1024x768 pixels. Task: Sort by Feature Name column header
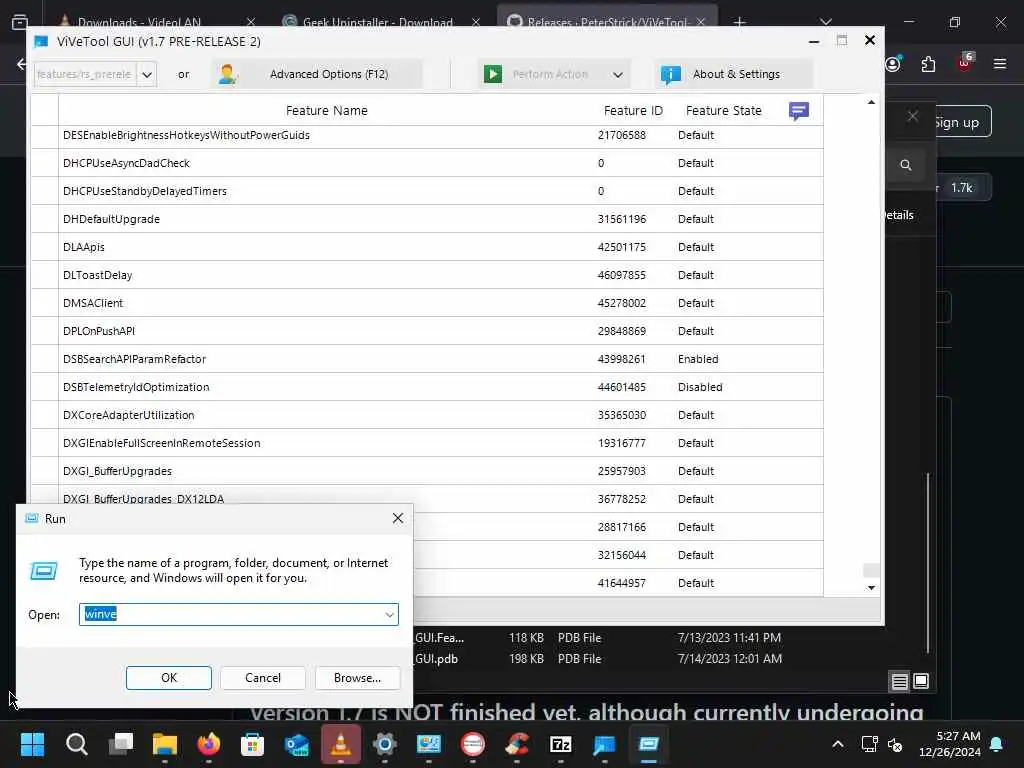327,110
